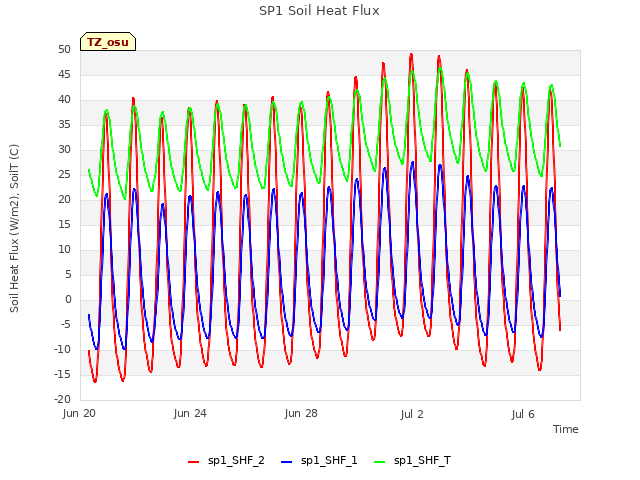Click the 45 y-axis tick label
Image resolution: width=640 pixels, height=480 pixels.
64,74
